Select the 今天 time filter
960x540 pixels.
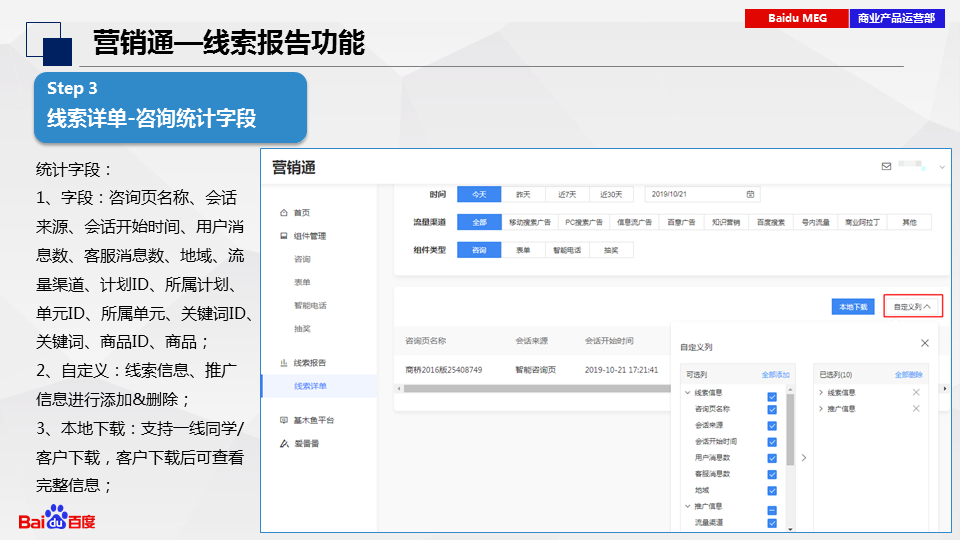[x=479, y=194]
